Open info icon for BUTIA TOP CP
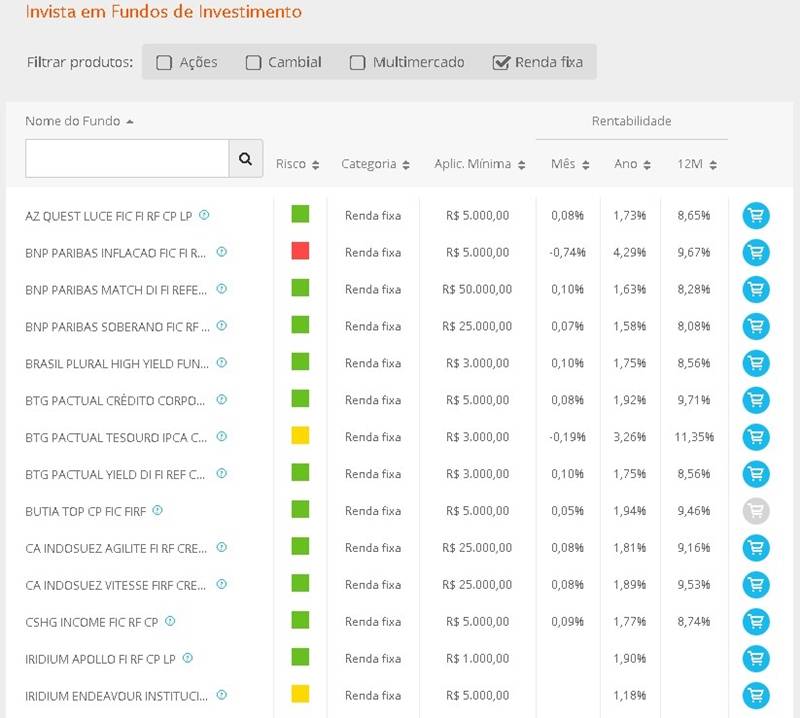Screen dimensions: 800x718 click(158, 510)
